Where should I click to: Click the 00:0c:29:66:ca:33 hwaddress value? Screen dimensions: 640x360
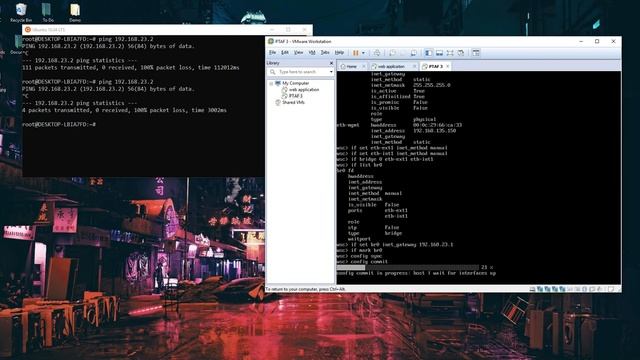pyautogui.click(x=437, y=125)
